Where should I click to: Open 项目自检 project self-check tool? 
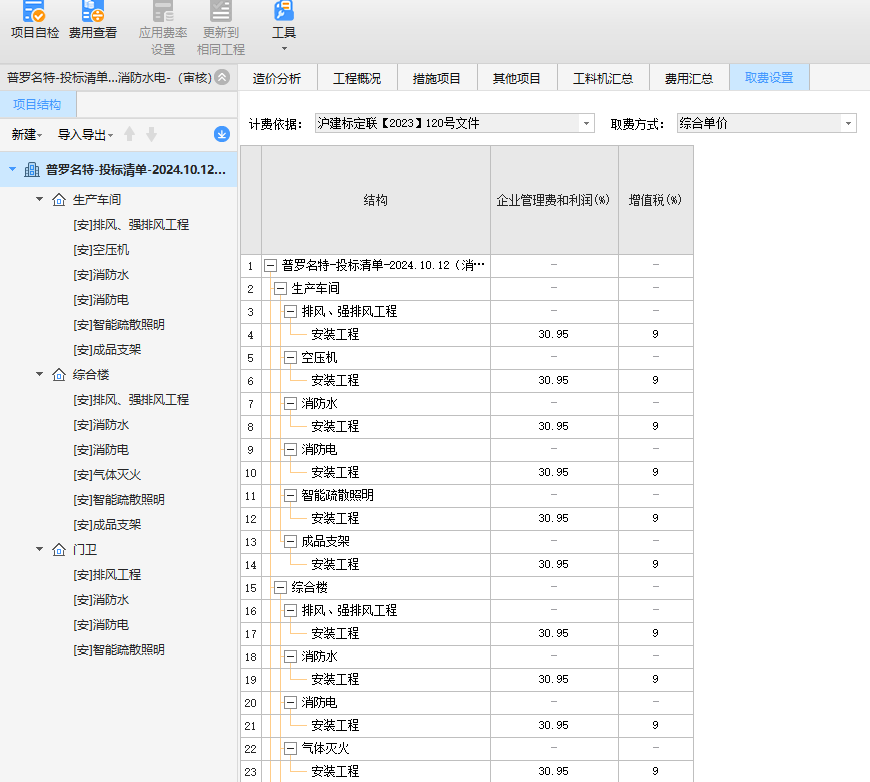tap(34, 21)
